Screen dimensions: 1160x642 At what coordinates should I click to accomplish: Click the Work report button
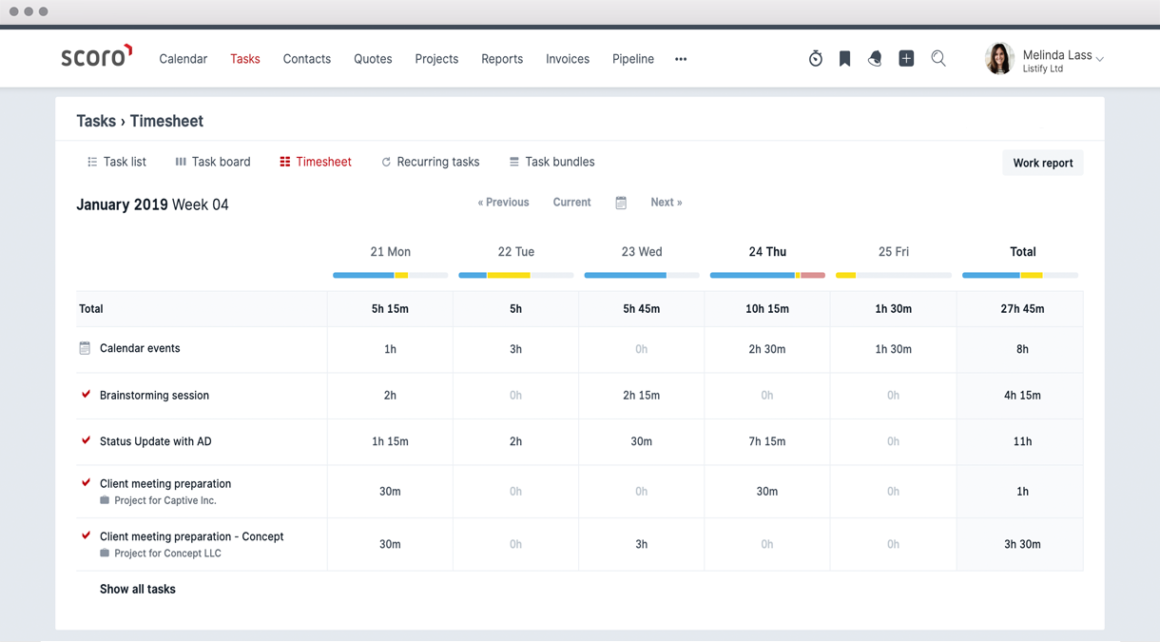(x=1042, y=162)
